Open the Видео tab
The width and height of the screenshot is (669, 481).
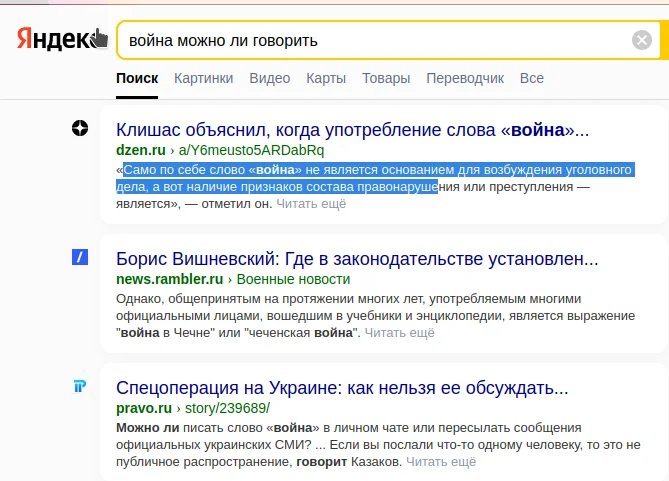[x=270, y=79]
